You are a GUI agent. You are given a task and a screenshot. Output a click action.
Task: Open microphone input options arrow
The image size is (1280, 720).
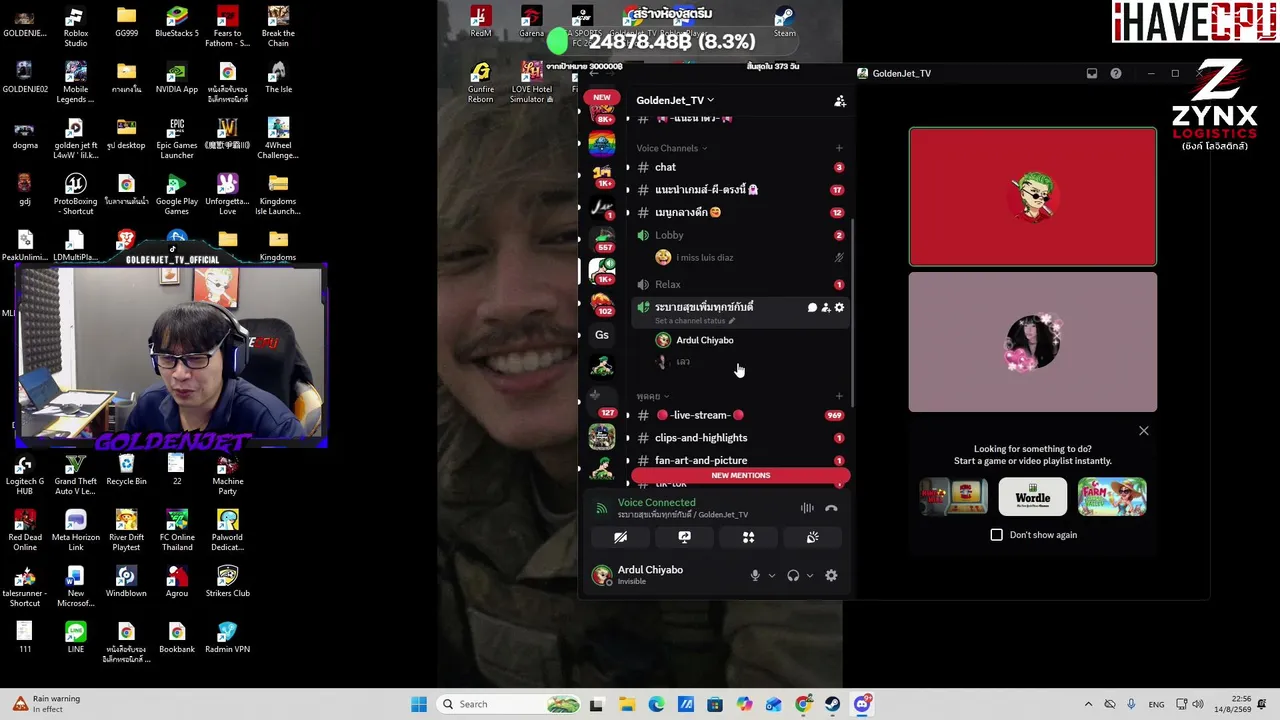tap(772, 576)
